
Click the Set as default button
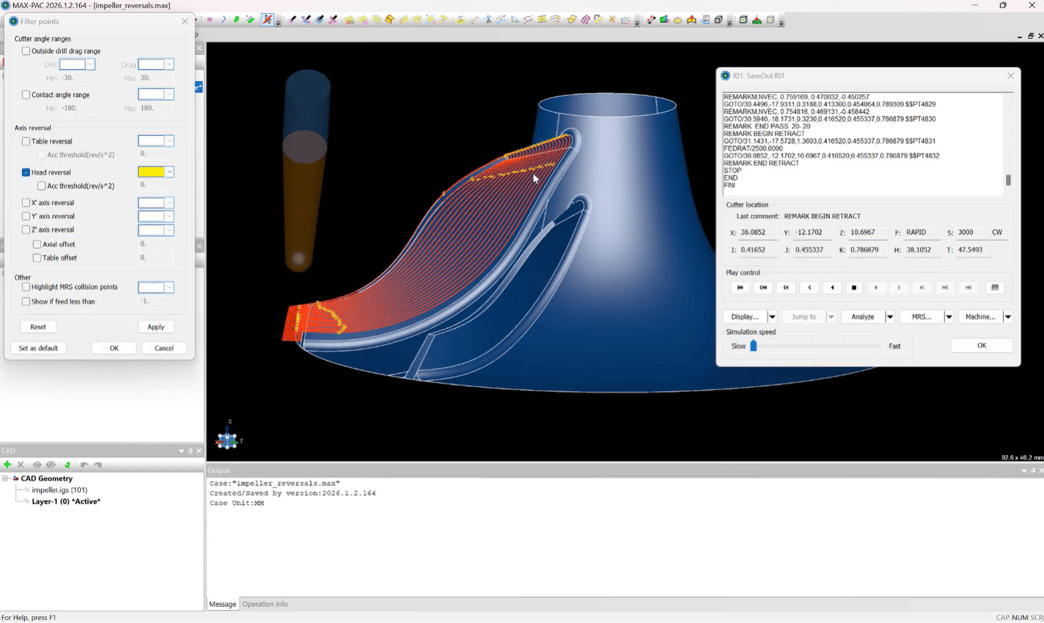coord(38,348)
